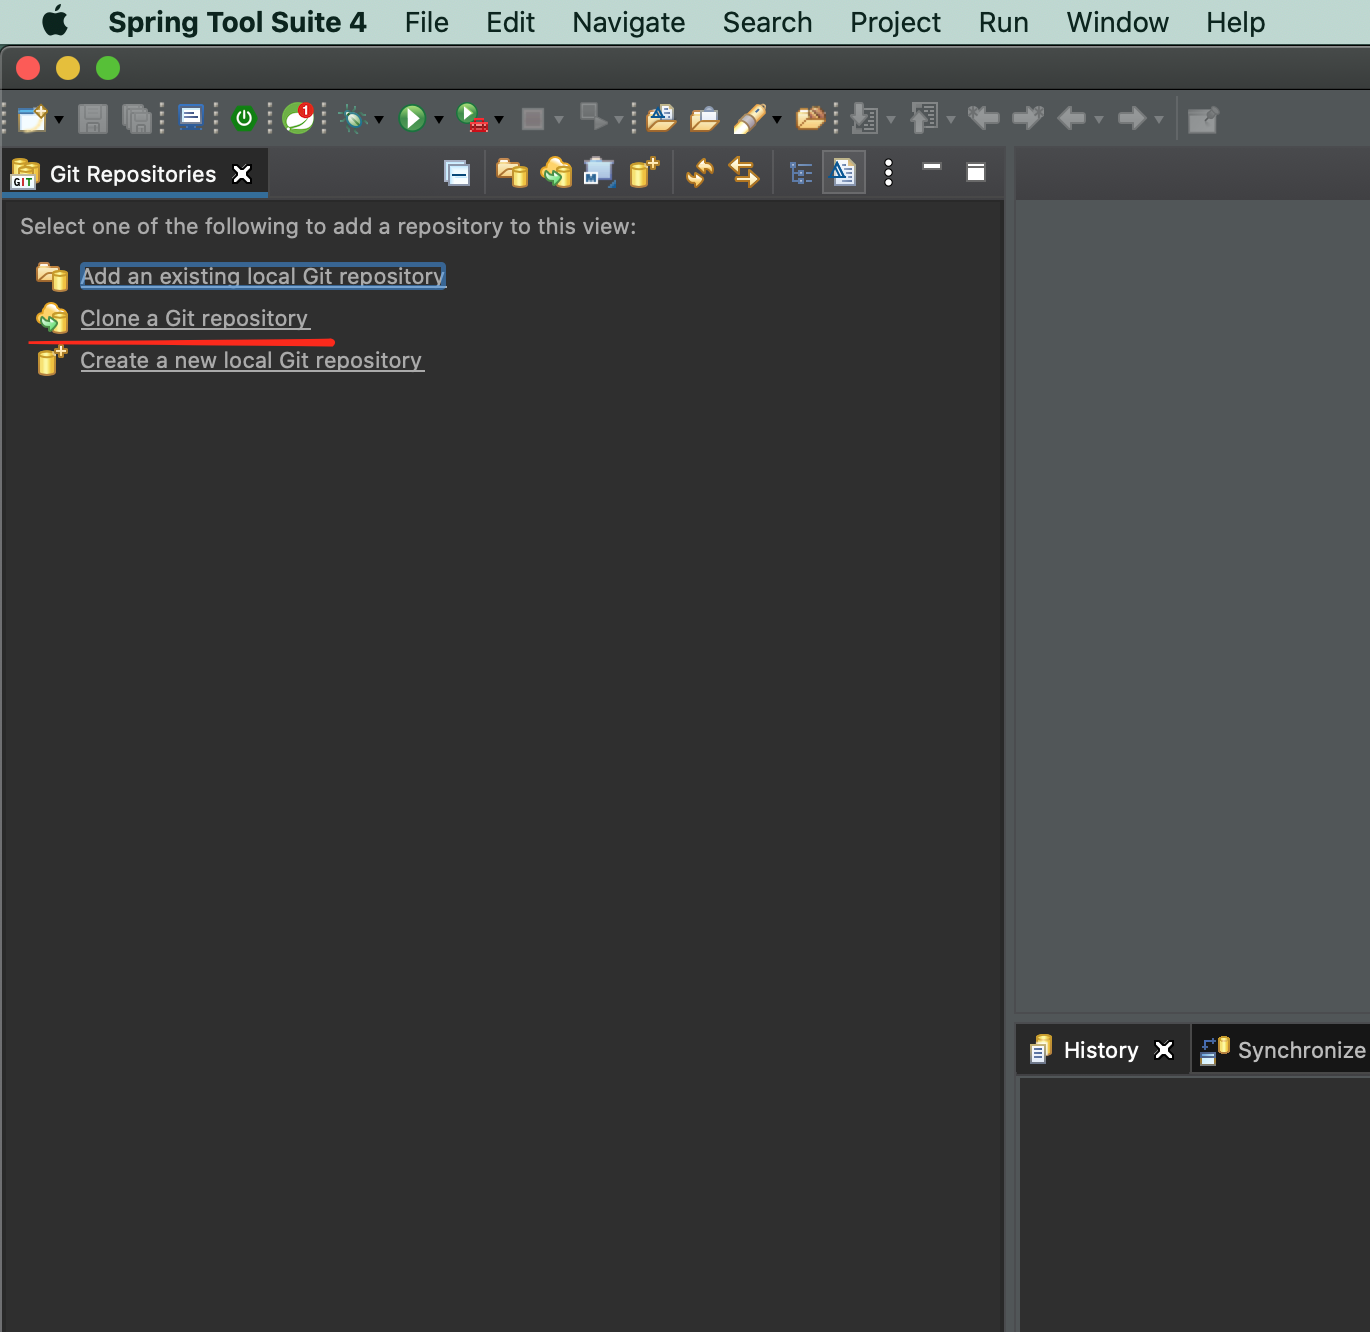
Task: Expand the Search flashlight dropdown arrow
Action: coord(777,120)
